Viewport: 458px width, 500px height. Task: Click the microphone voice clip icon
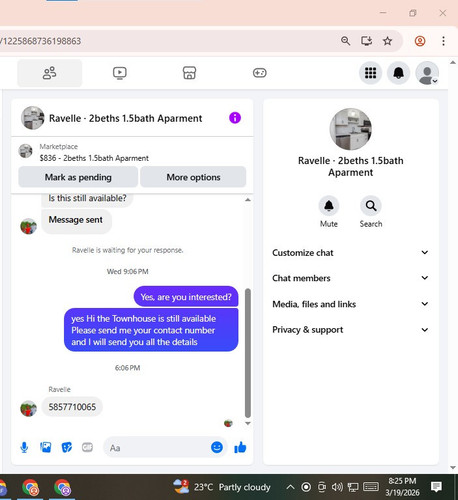click(x=24, y=447)
